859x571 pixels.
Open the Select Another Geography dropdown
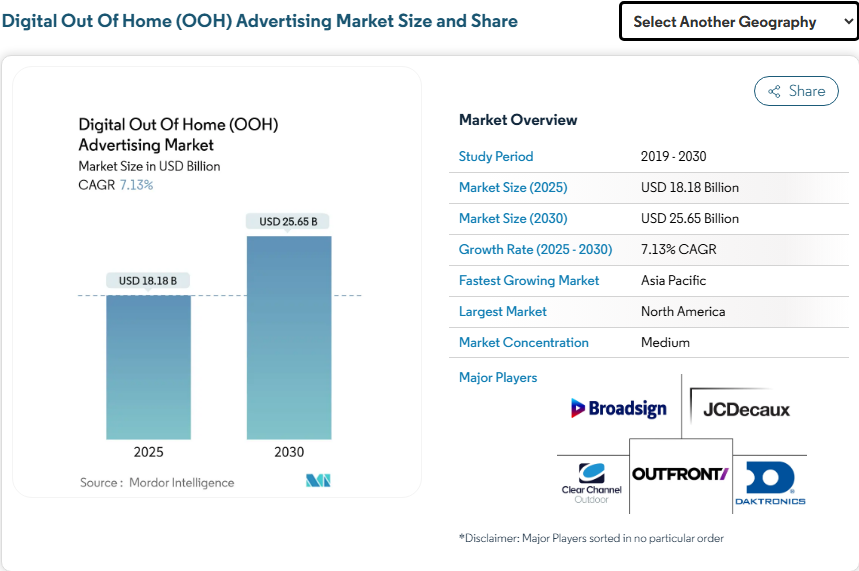click(738, 21)
